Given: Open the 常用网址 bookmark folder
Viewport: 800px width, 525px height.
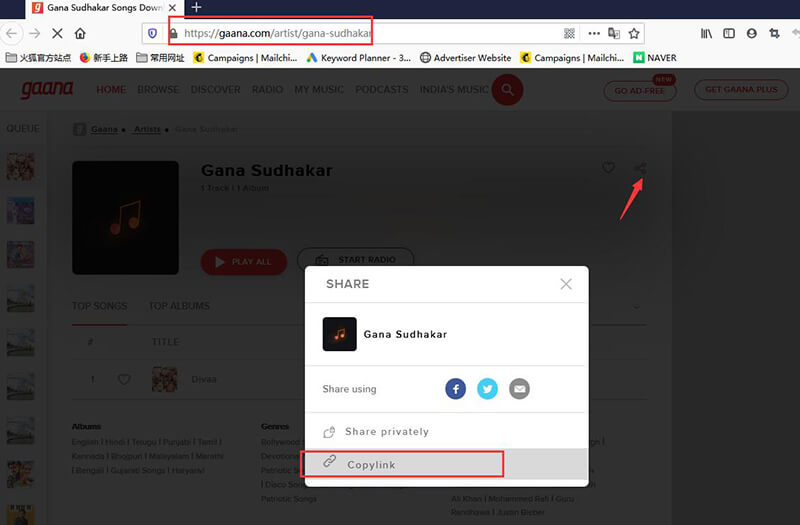Looking at the screenshot, I should (x=160, y=58).
